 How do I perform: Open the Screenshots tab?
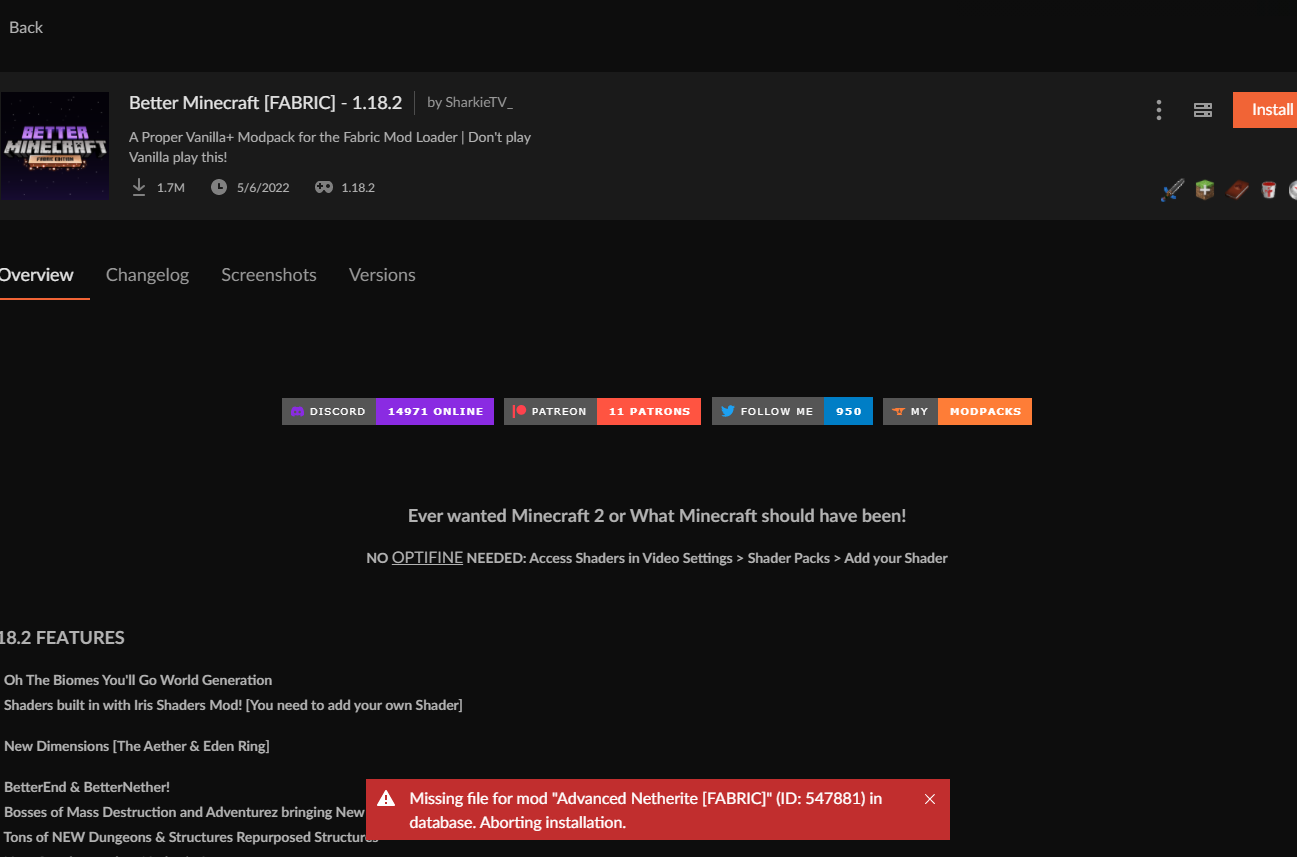coord(268,274)
